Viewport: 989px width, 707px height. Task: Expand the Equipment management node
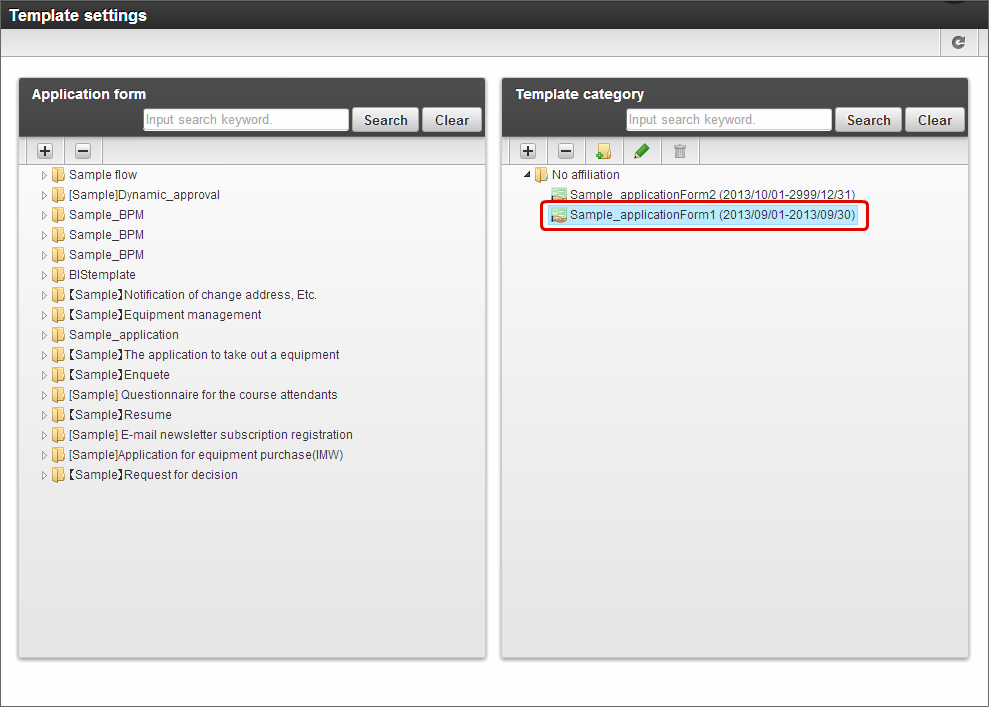pyautogui.click(x=44, y=315)
